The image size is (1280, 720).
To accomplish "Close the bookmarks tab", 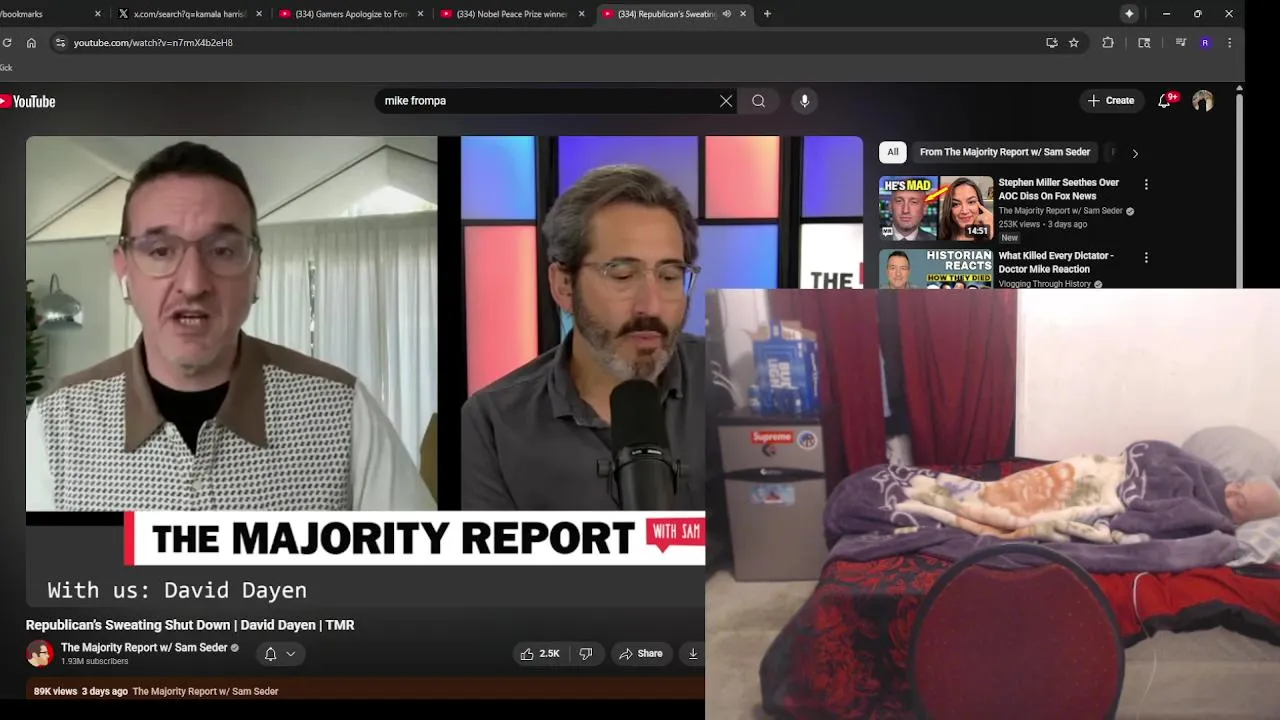I will pyautogui.click(x=97, y=14).
